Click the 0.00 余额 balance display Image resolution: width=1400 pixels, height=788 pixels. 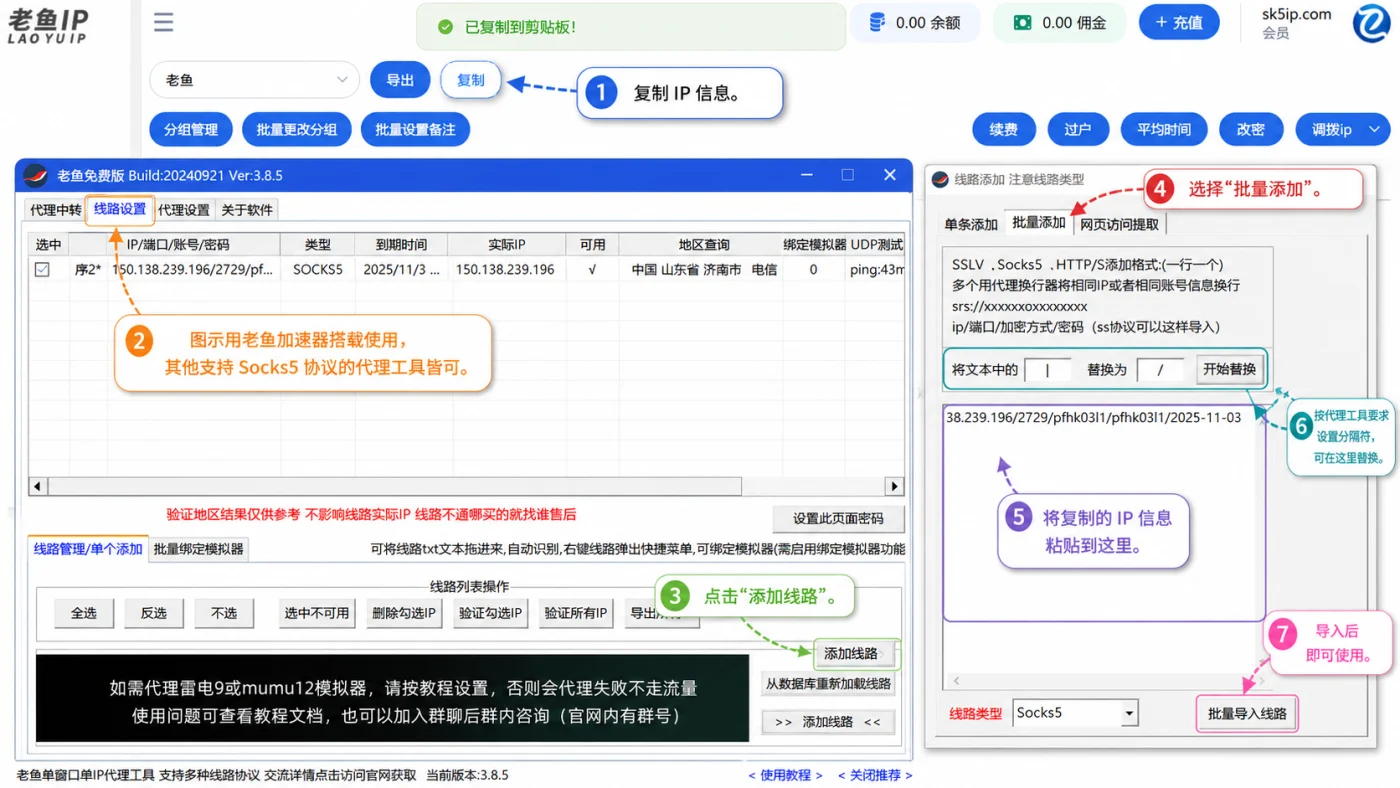[913, 22]
